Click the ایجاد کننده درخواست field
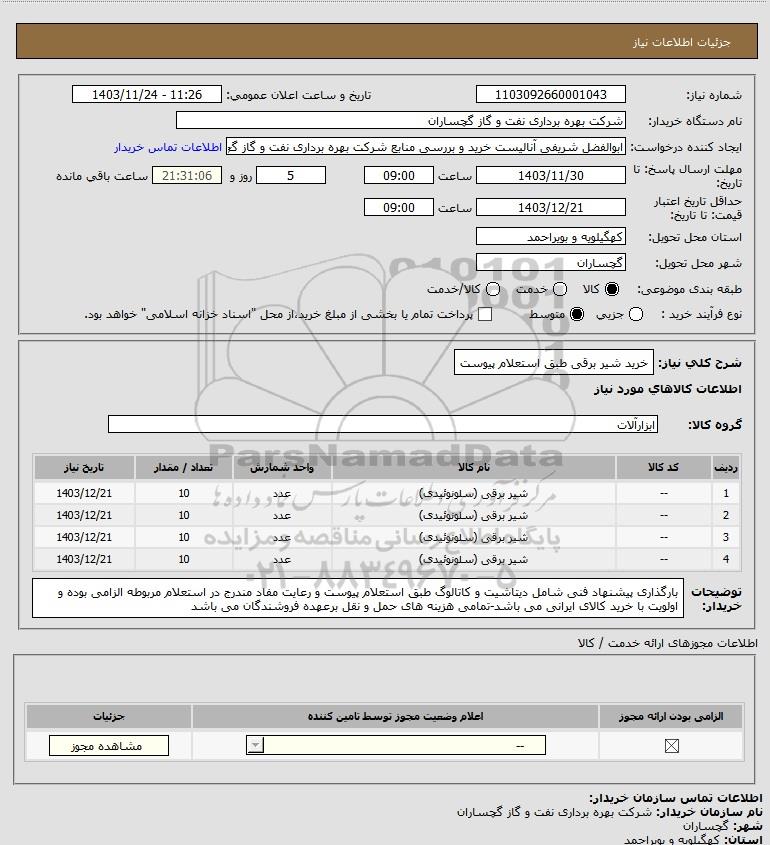The width and height of the screenshot is (770, 845). click(426, 147)
